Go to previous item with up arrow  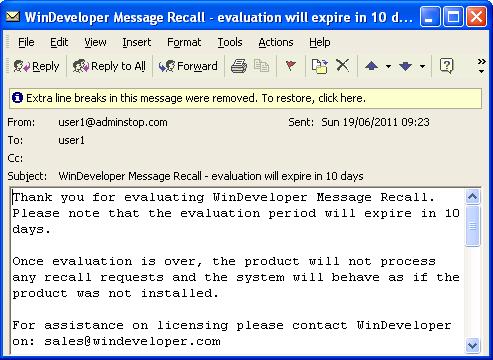[371, 66]
